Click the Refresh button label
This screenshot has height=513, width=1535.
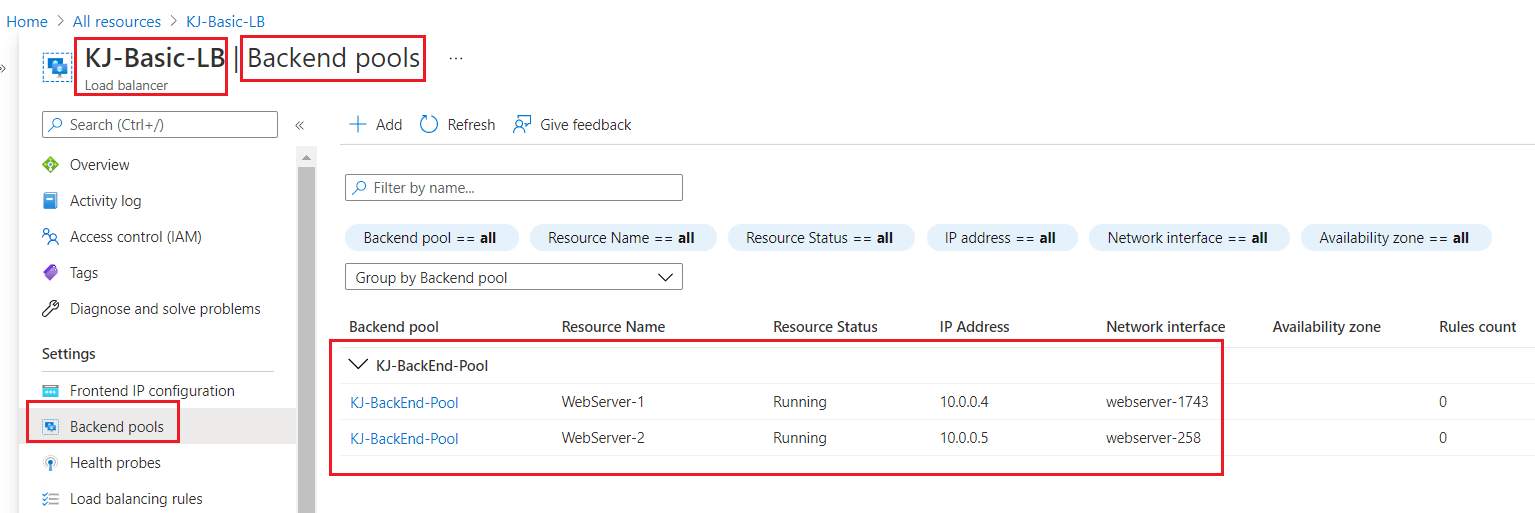coord(471,125)
